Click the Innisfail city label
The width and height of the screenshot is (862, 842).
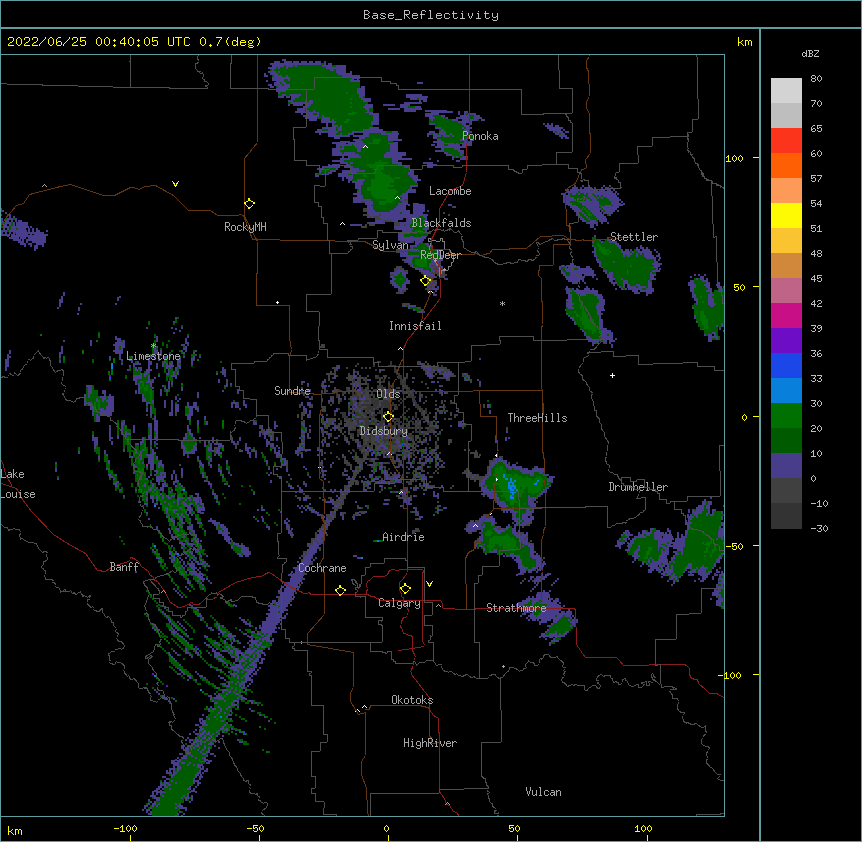point(415,326)
